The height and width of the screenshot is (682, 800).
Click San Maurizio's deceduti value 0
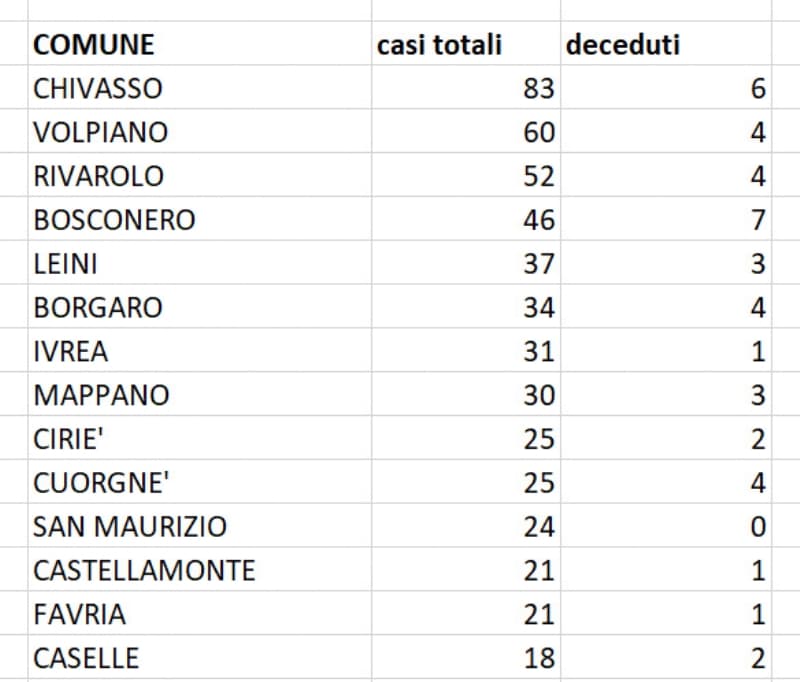click(x=757, y=526)
